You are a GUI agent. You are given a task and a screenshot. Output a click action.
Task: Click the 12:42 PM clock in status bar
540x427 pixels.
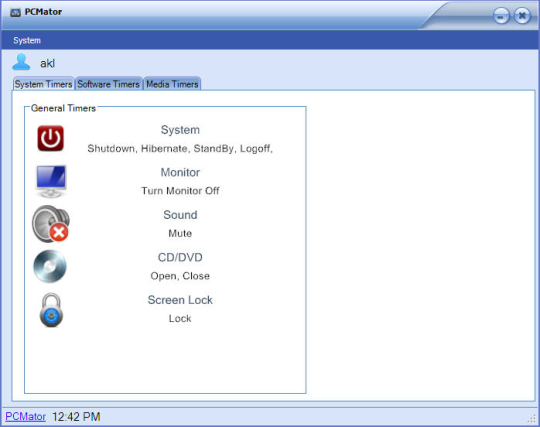tap(76, 417)
